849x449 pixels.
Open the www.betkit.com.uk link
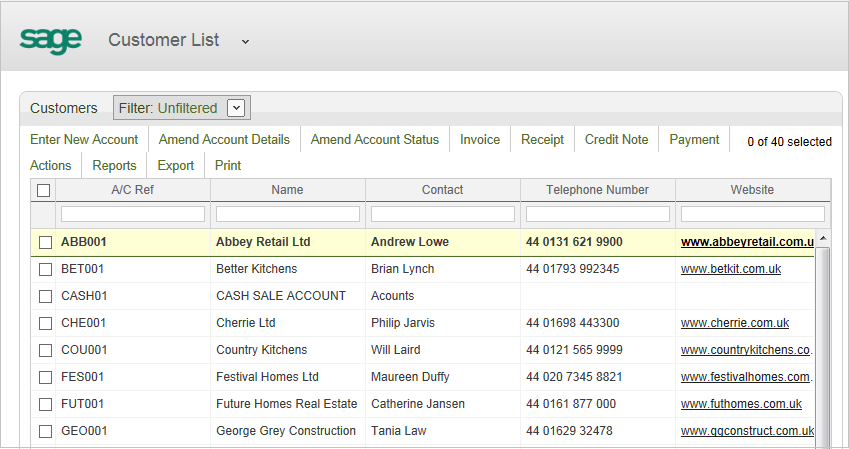coord(731,269)
